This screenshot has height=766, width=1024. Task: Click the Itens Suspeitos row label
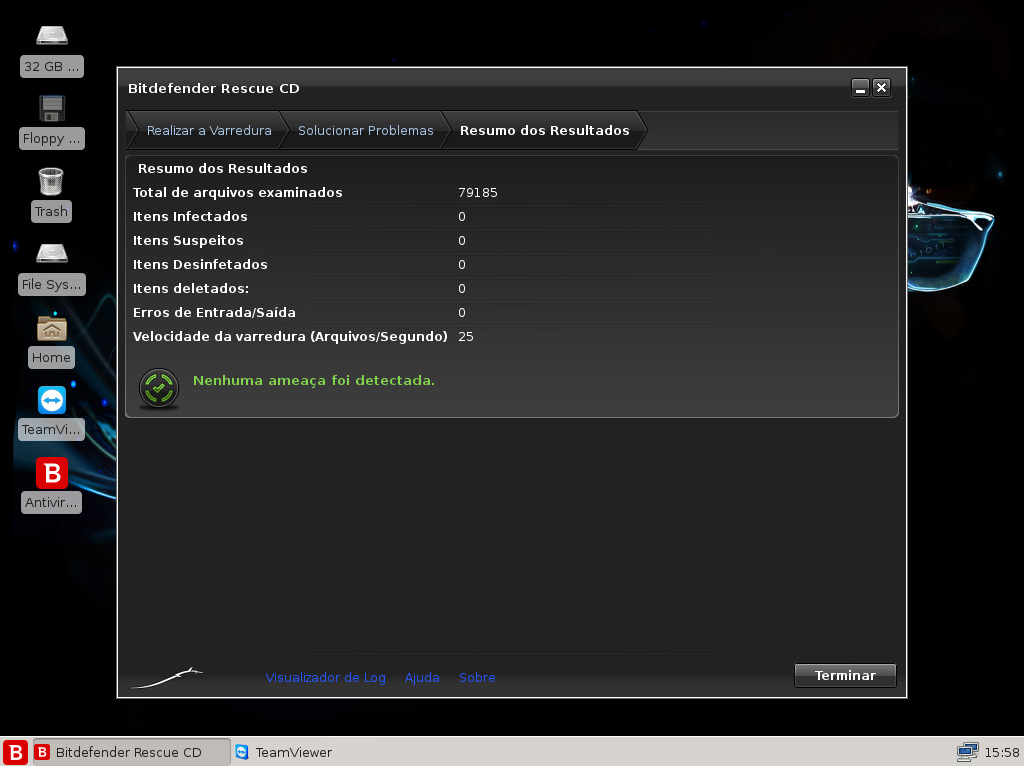[188, 241]
